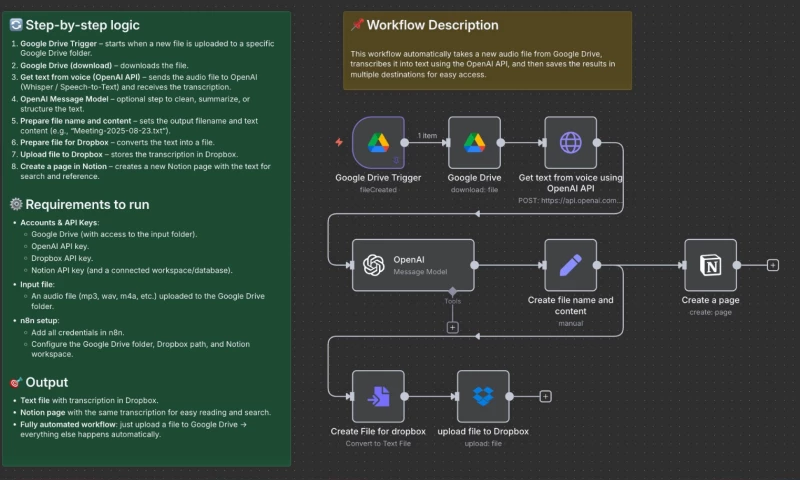Click the Step-by-step logic refresh emoji icon
Image resolution: width=800 pixels, height=480 pixels.
[x=16, y=24]
